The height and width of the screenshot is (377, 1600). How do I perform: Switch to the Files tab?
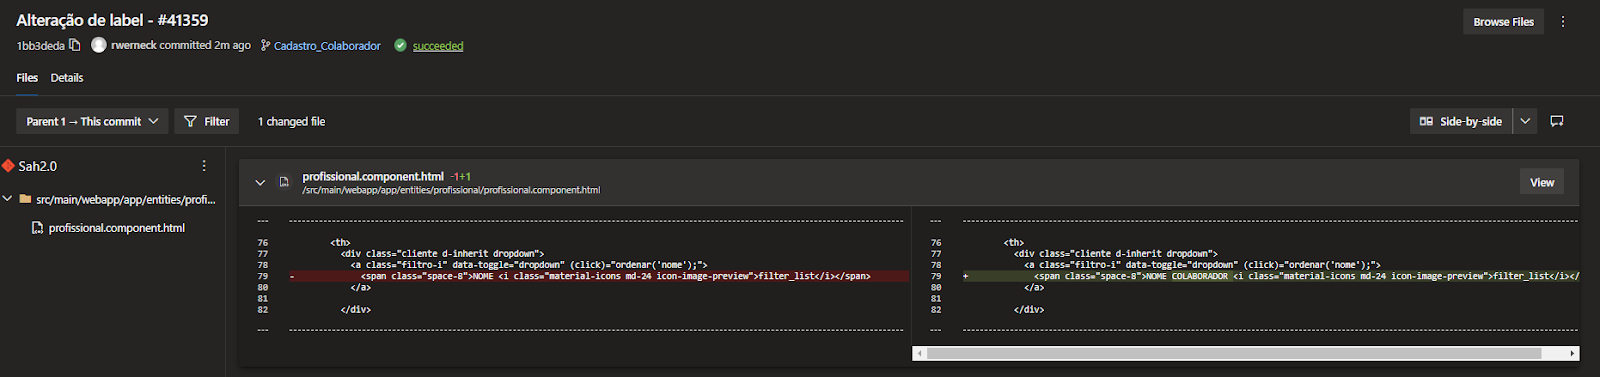click(x=27, y=78)
